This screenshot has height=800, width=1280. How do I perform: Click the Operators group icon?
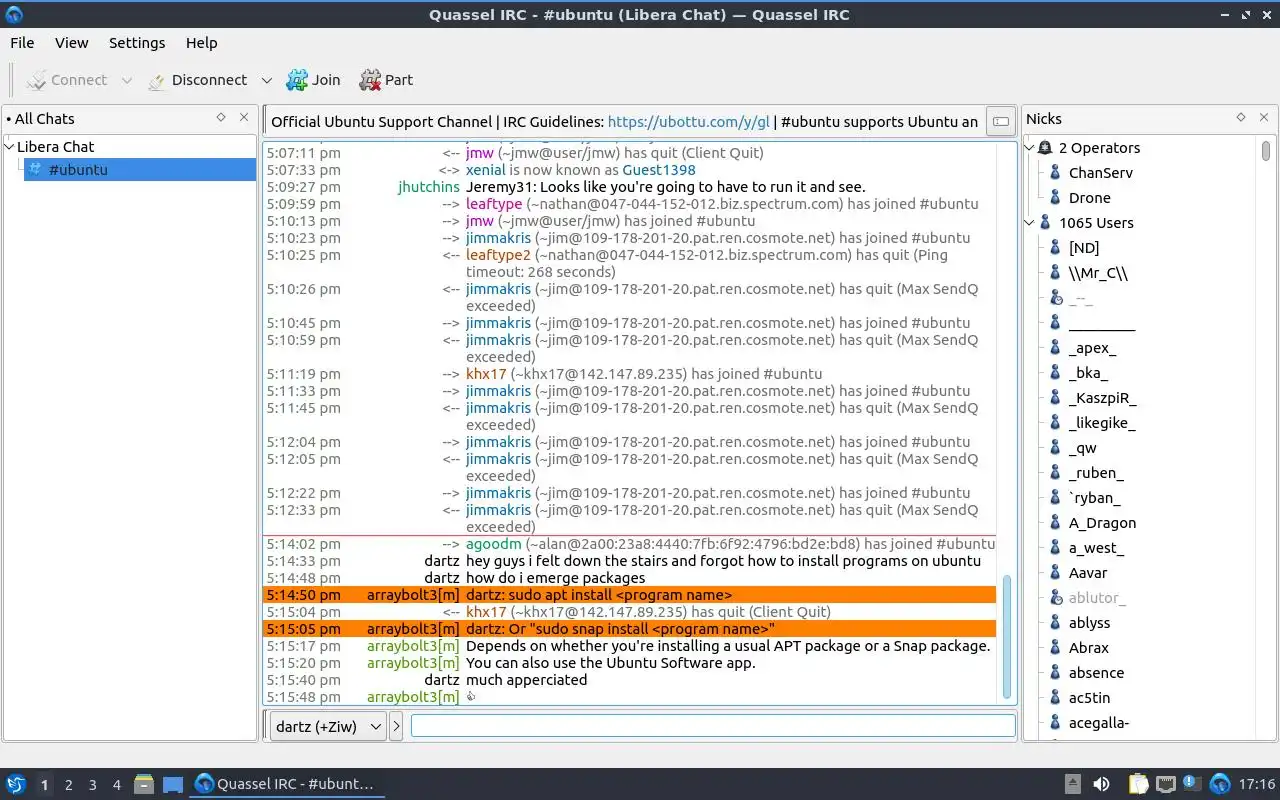point(1045,148)
